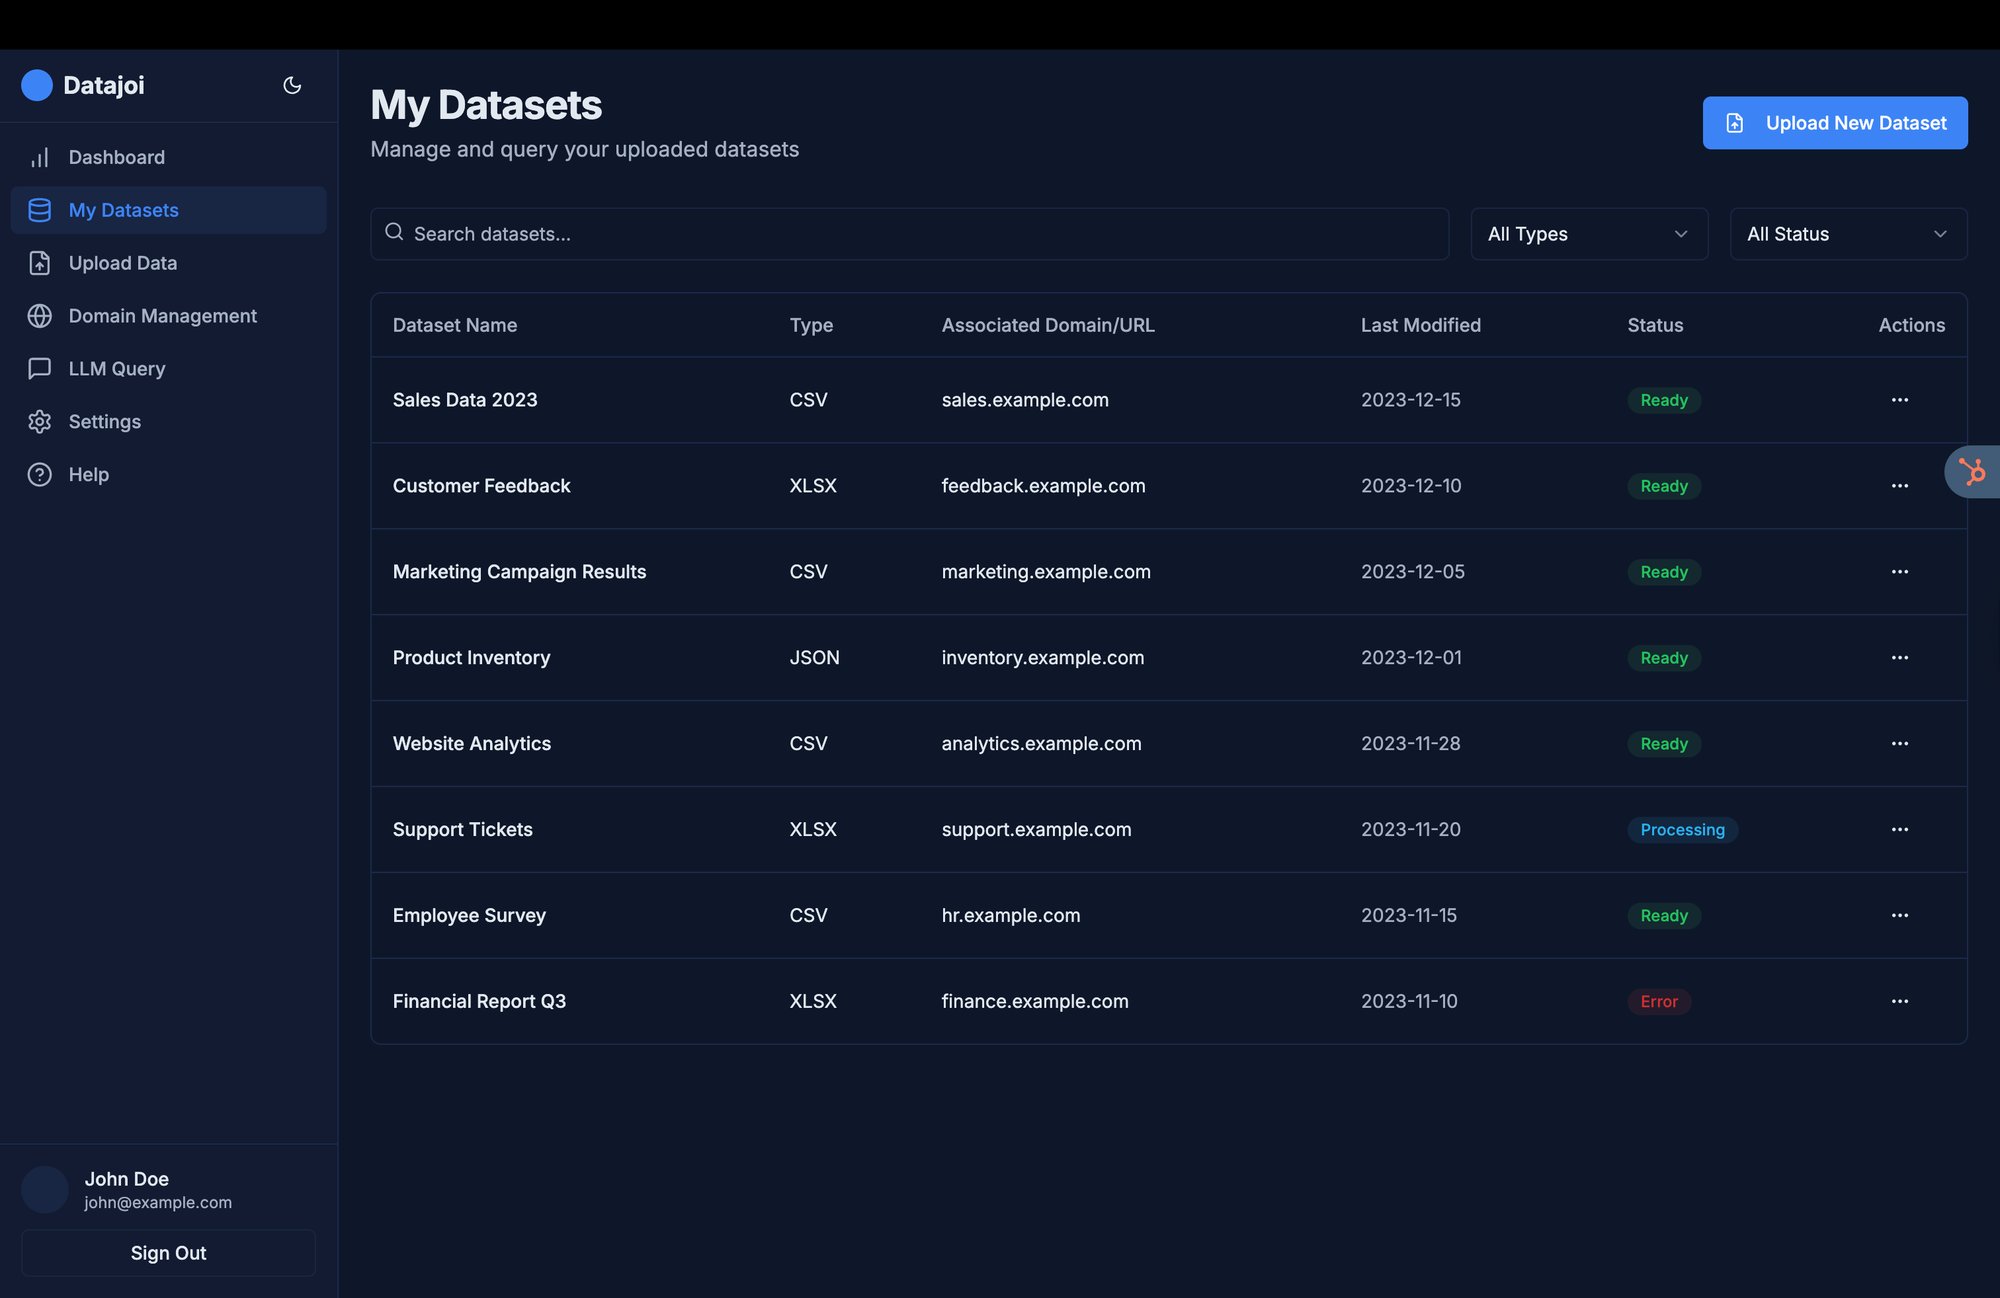Click the Datajoi blue logo circle
This screenshot has width=2000, height=1298.
tap(37, 85)
